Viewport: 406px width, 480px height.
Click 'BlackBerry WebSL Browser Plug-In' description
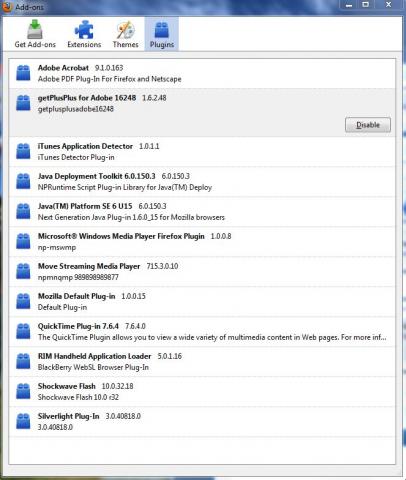(x=93, y=368)
